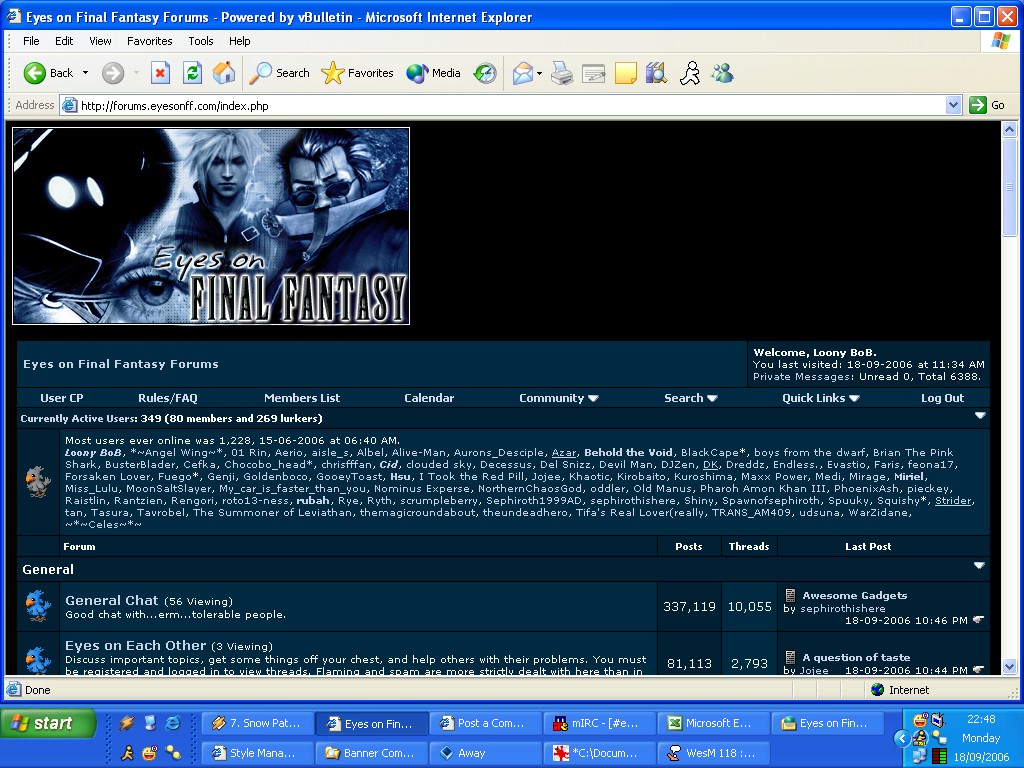This screenshot has width=1024, height=768.
Task: Open the General Chat forum
Action: tap(112, 600)
